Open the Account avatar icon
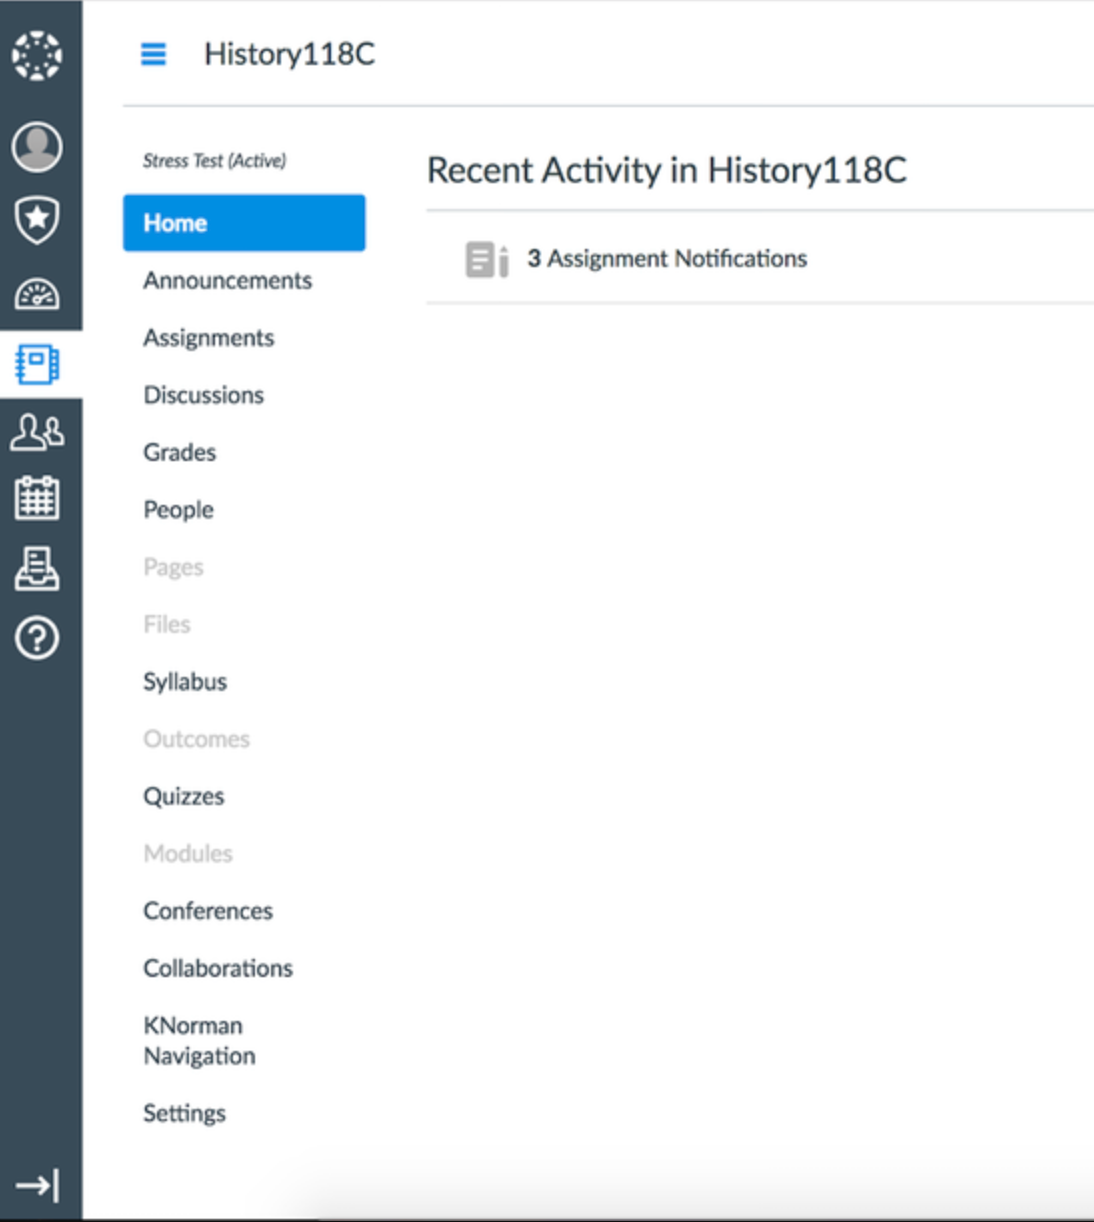The height and width of the screenshot is (1222, 1094). (37, 146)
